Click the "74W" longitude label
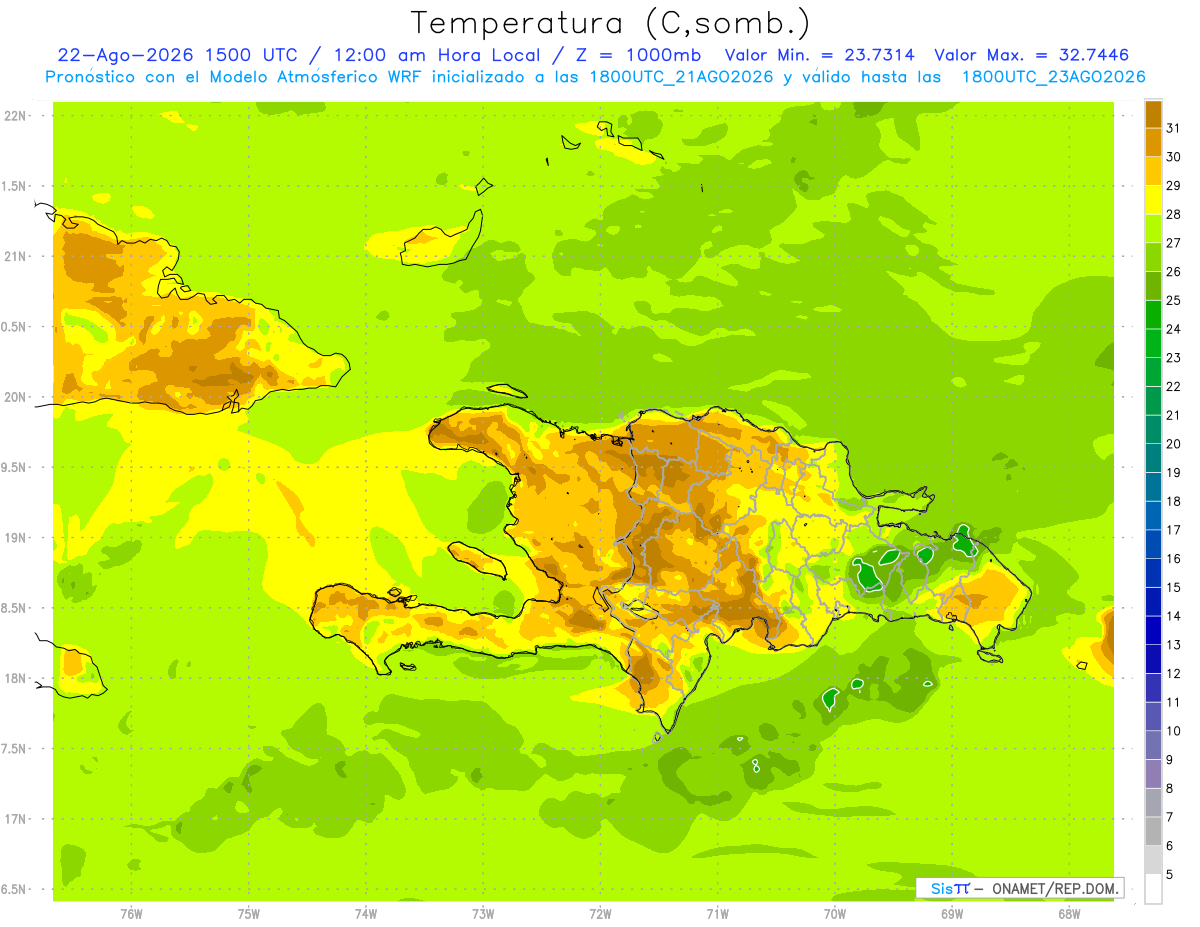This screenshot has height=927, width=1200. 366,913
